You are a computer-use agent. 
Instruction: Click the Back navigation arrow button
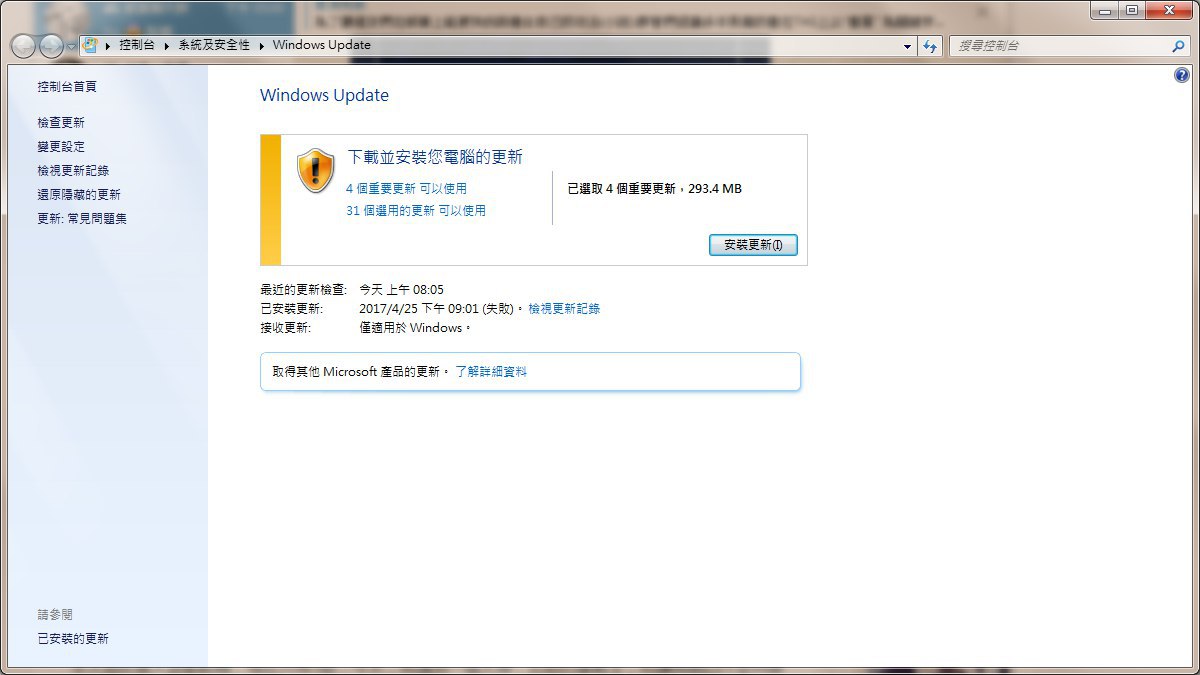[x=24, y=46]
